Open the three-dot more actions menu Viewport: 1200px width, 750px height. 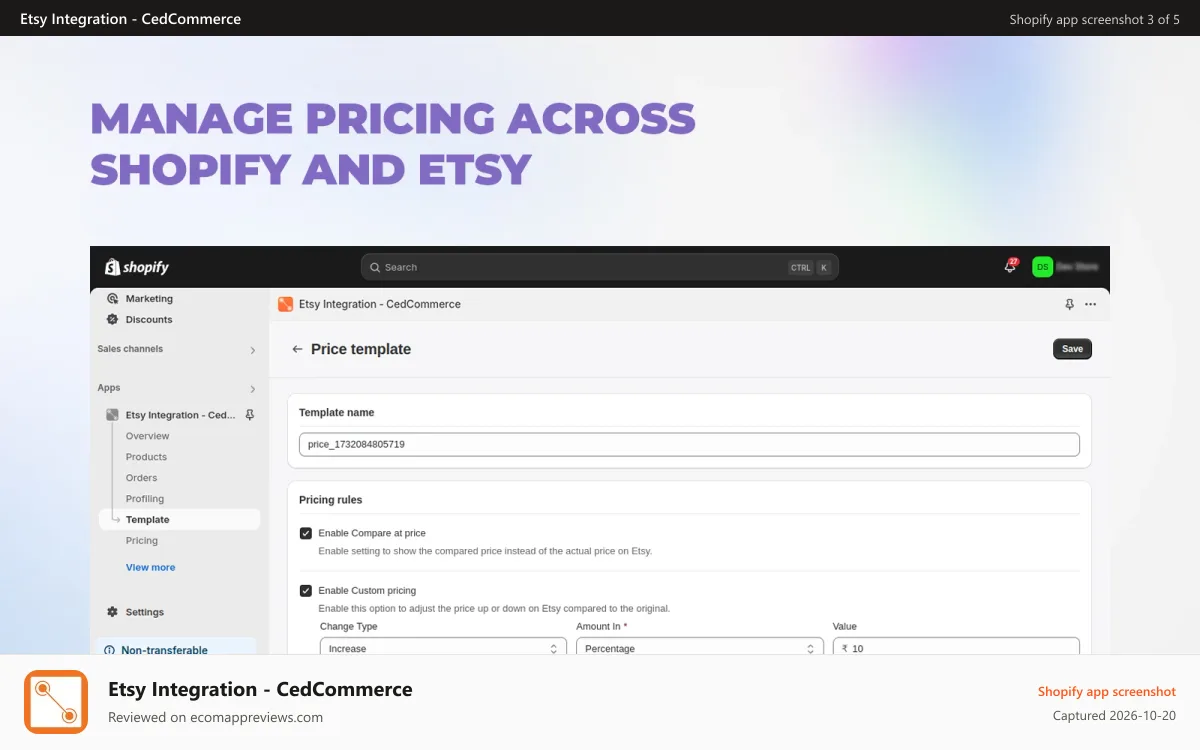click(x=1091, y=304)
